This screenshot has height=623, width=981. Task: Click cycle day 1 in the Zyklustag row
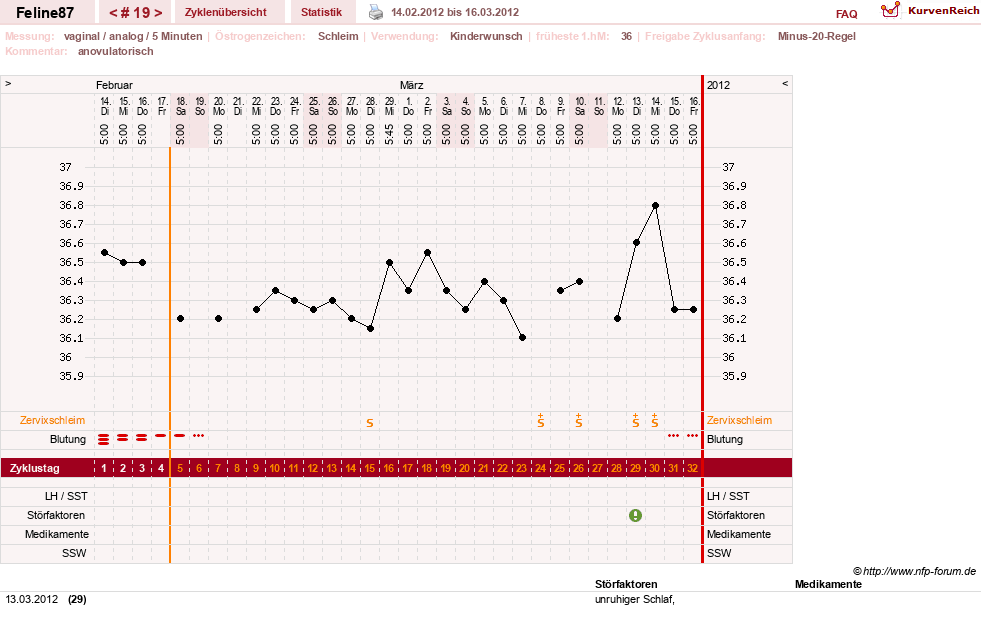104,468
